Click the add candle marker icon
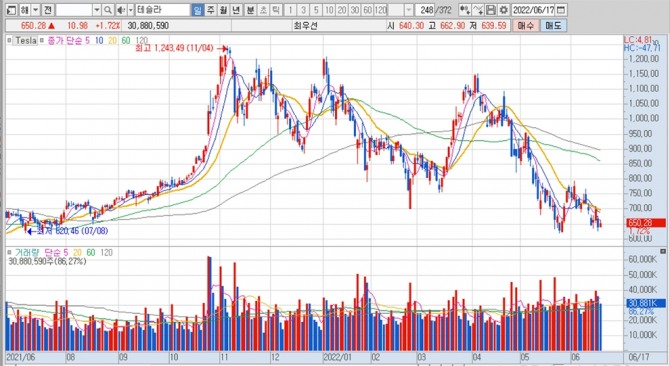 click(465, 10)
